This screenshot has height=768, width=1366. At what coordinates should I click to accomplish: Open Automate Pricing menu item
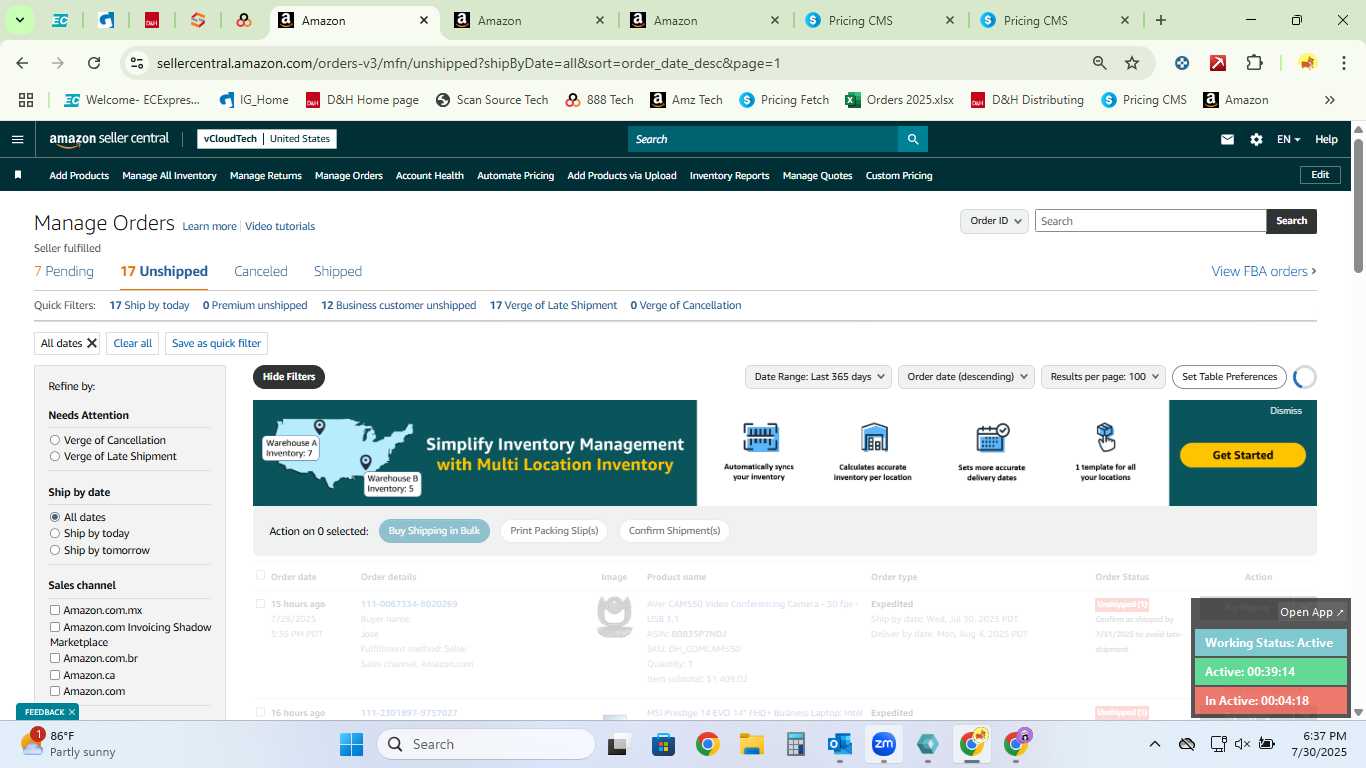[x=515, y=175]
